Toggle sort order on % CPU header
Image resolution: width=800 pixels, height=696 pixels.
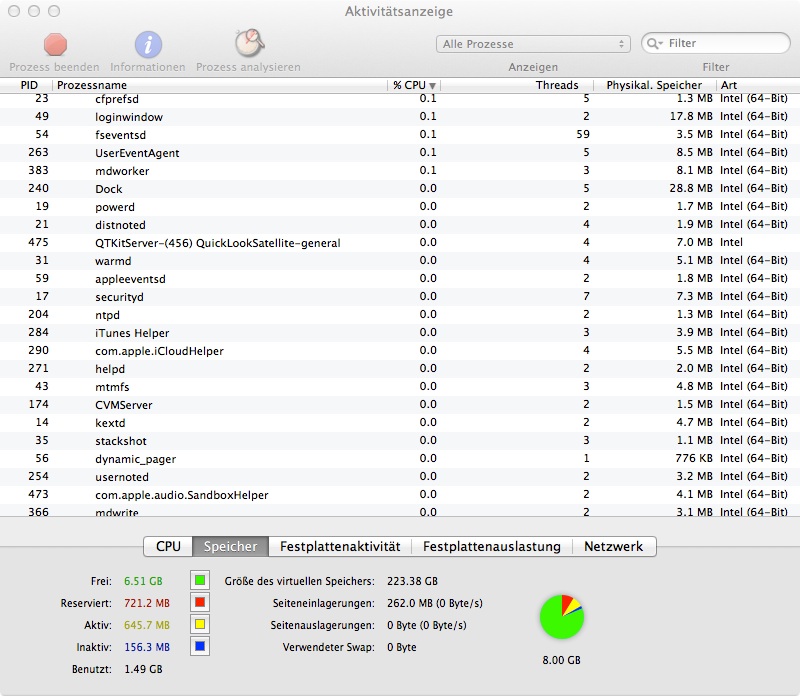[414, 85]
